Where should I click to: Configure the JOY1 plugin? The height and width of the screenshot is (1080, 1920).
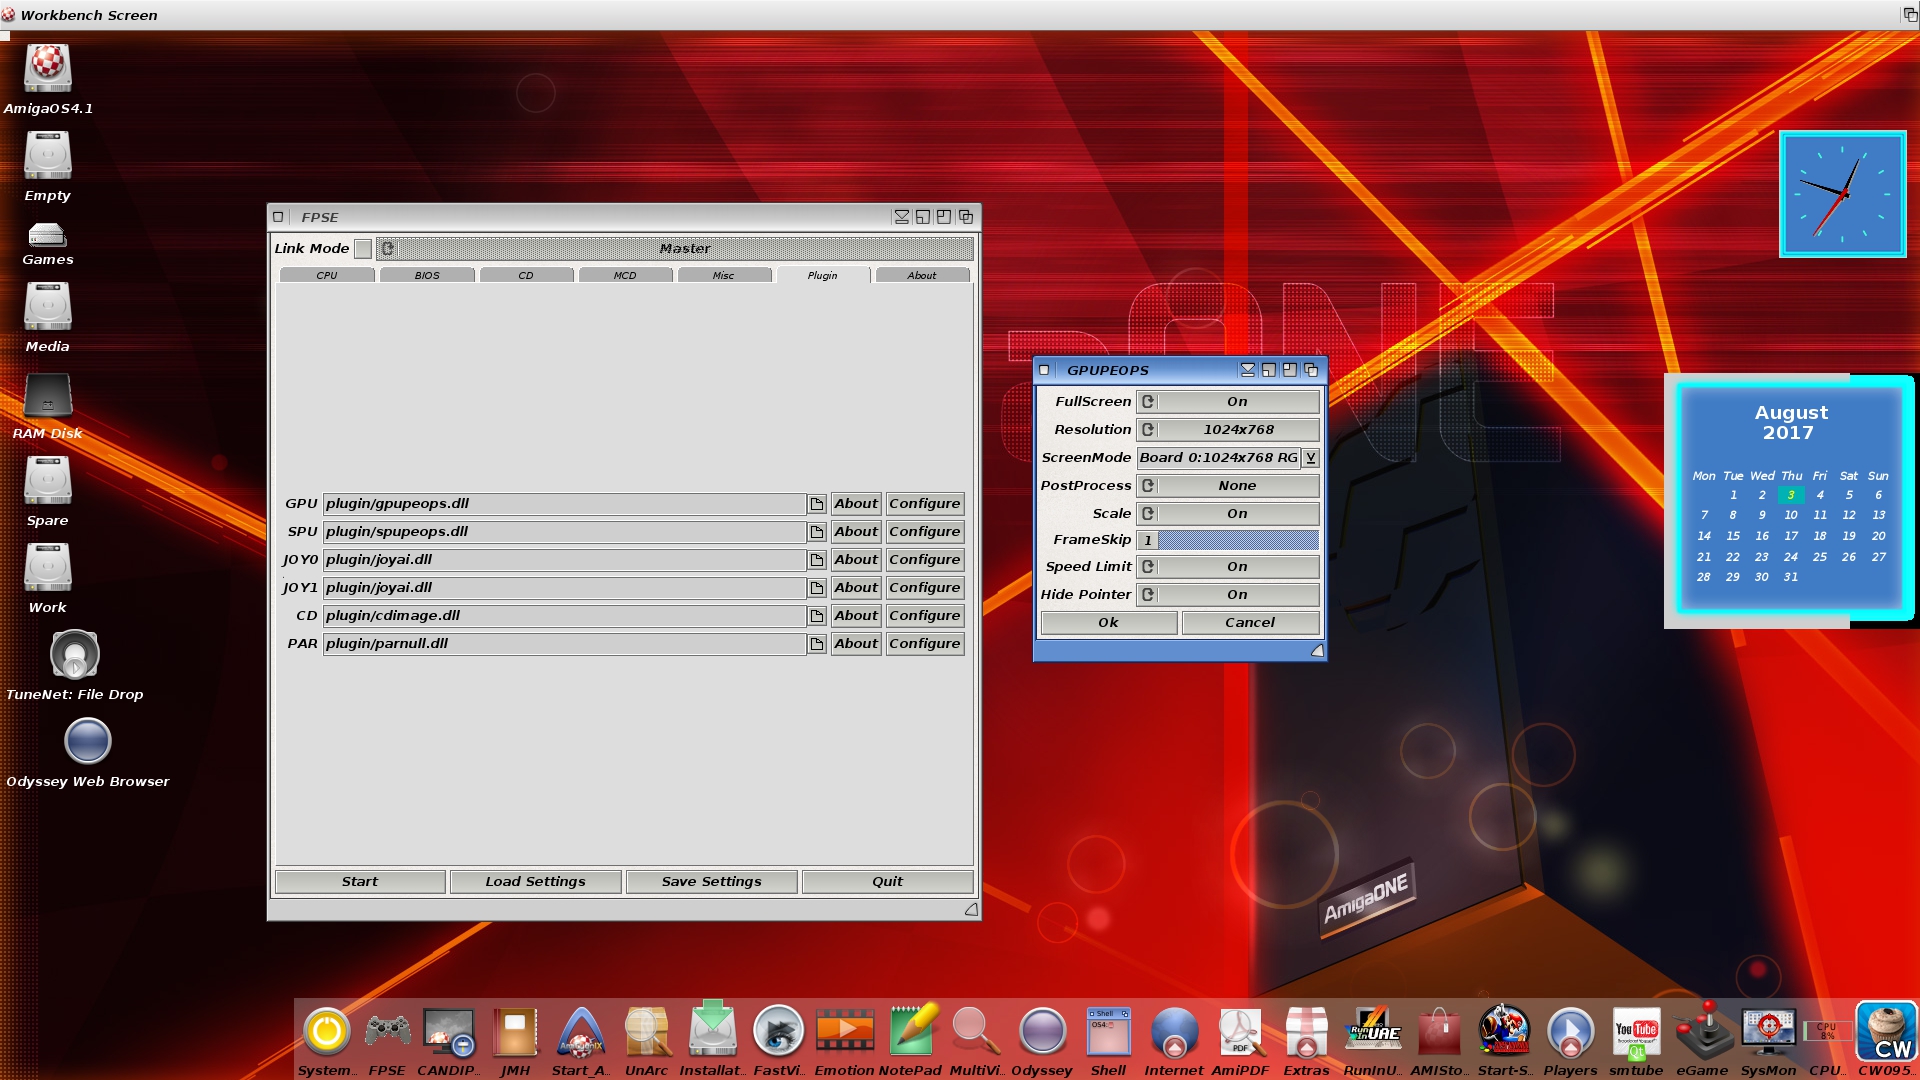click(925, 588)
